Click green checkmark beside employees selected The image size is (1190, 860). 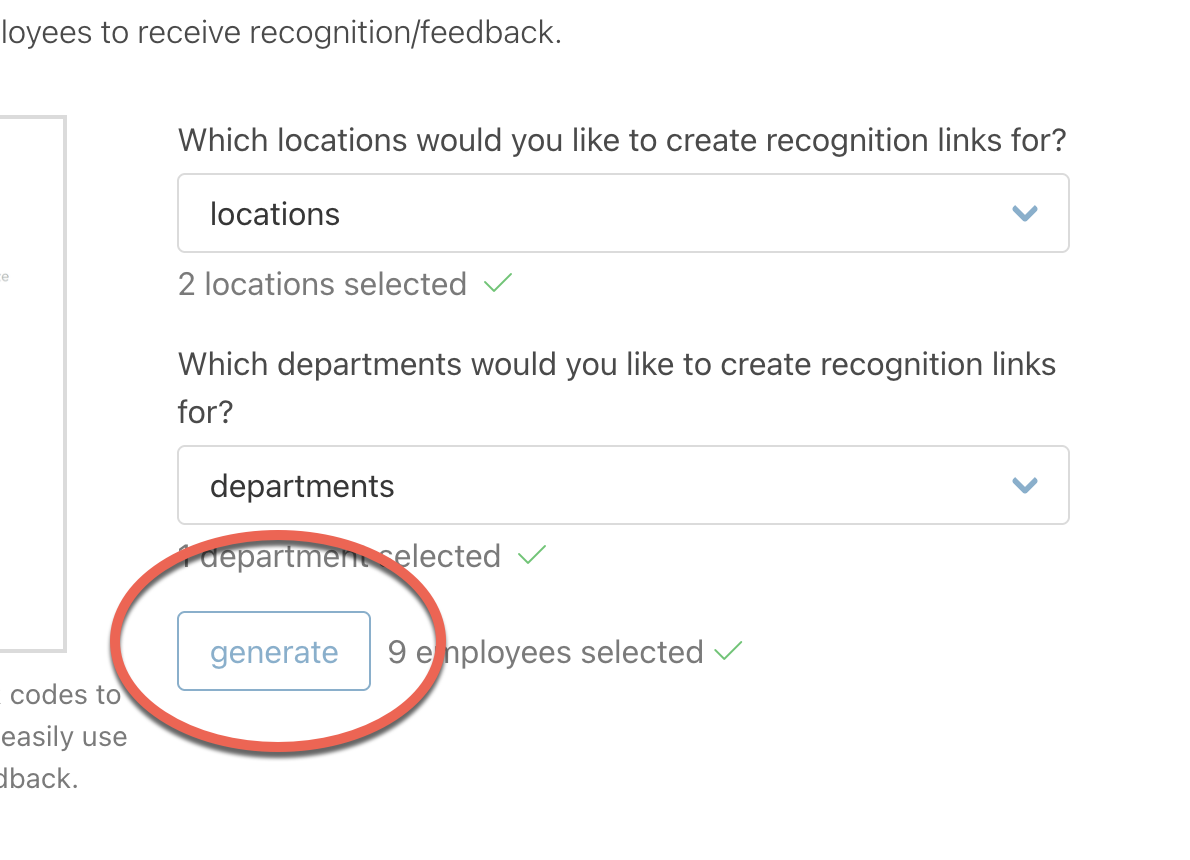pyautogui.click(x=728, y=651)
